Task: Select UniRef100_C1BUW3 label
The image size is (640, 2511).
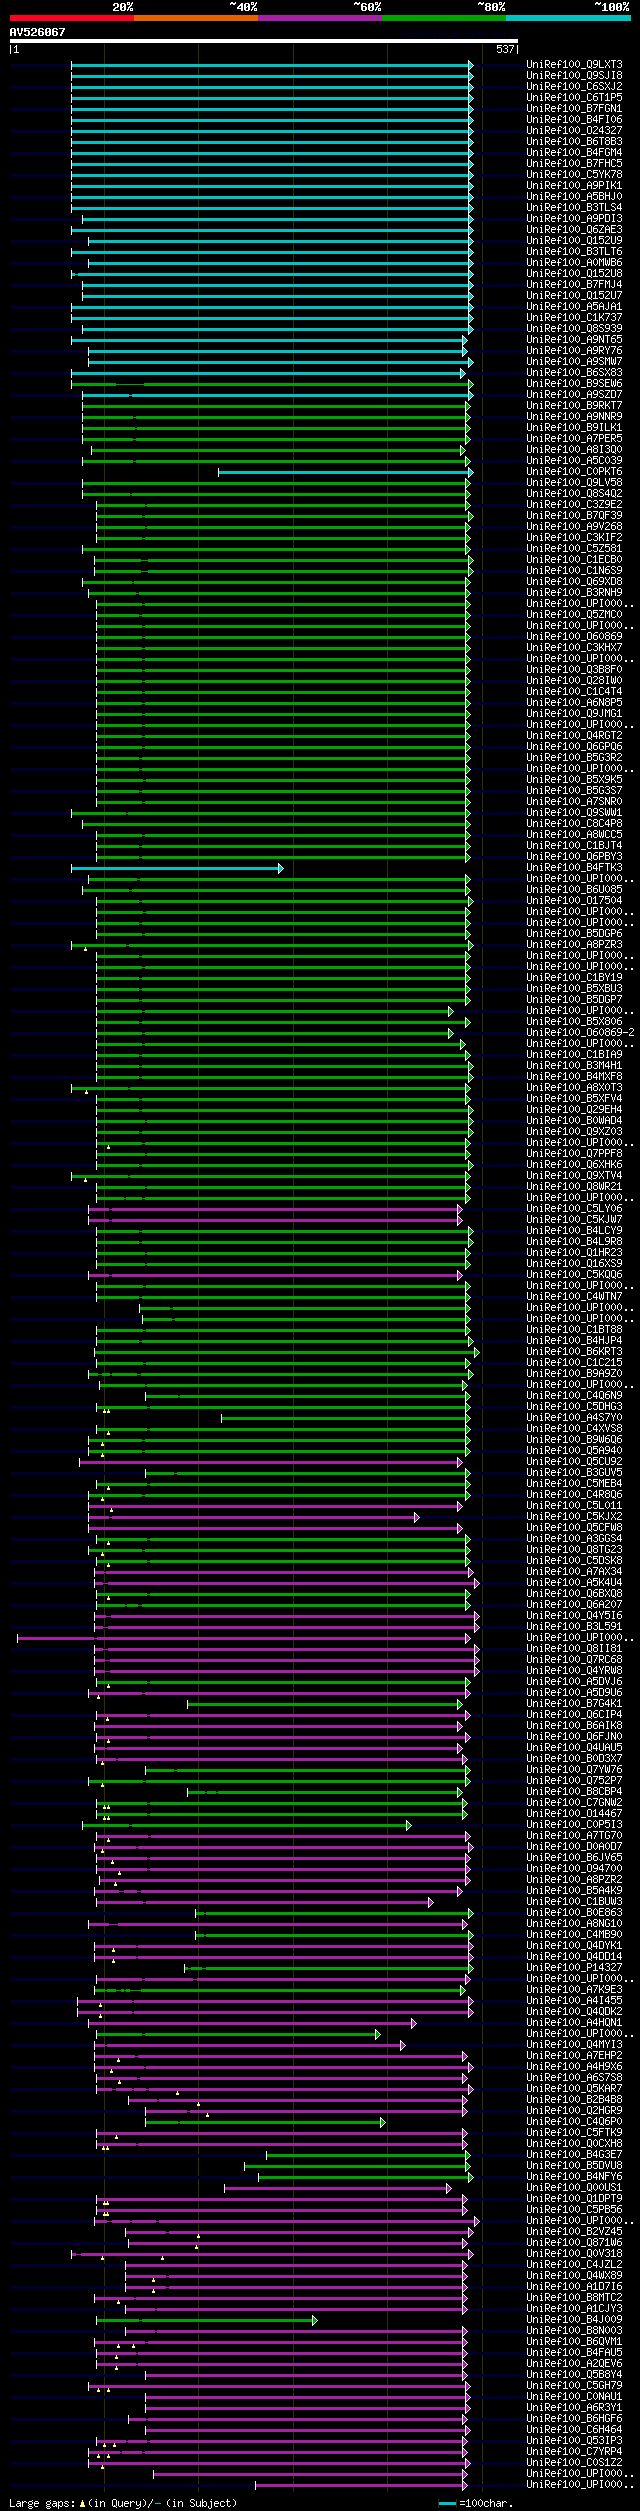Action: coord(574,1902)
